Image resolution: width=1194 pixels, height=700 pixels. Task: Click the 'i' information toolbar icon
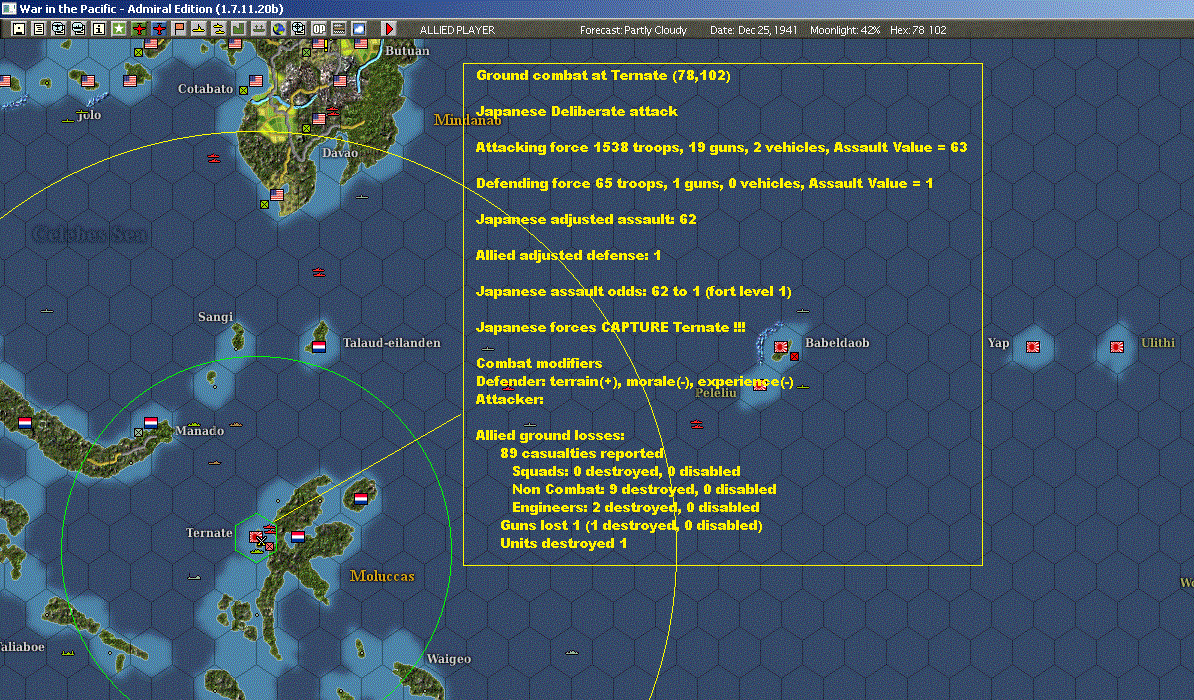(x=99, y=29)
